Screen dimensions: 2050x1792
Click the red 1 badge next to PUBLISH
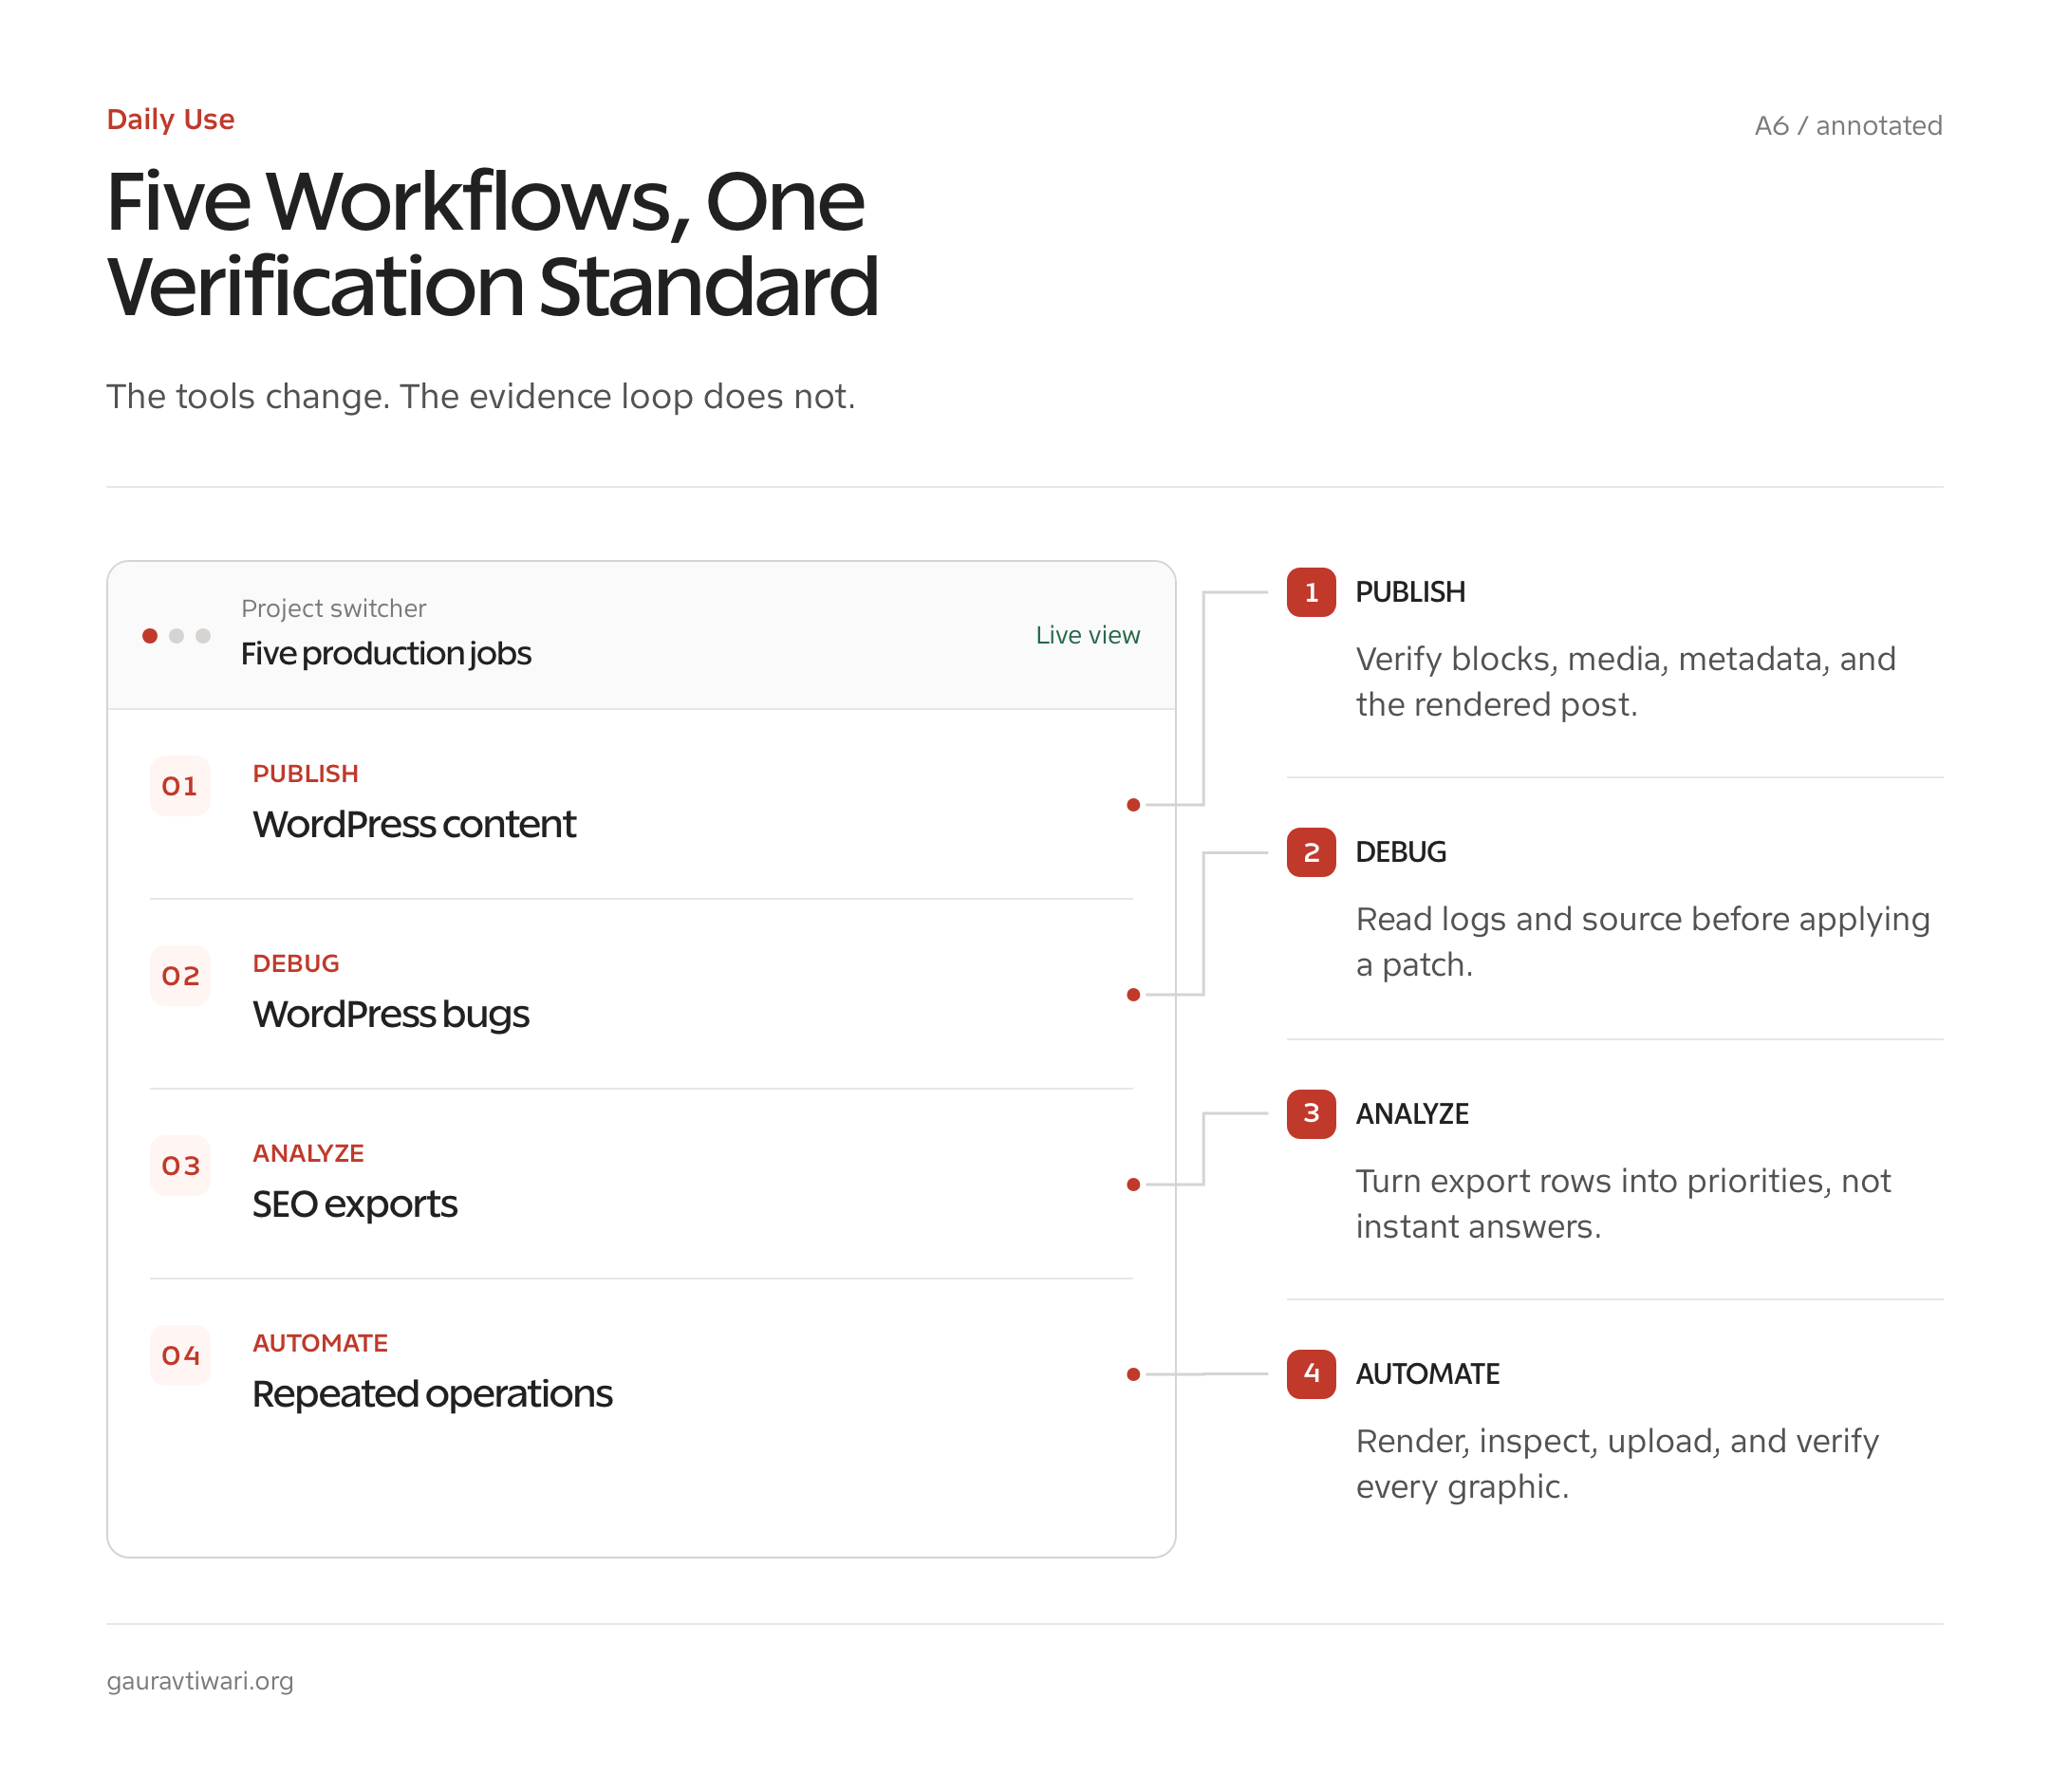point(1311,592)
